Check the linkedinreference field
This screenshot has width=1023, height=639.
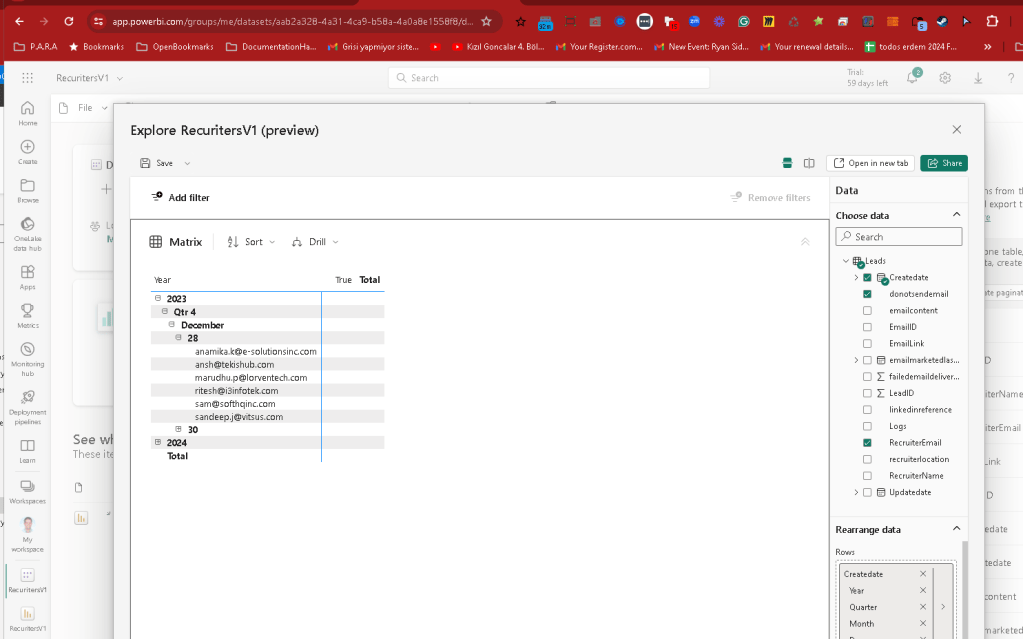pyautogui.click(x=867, y=410)
